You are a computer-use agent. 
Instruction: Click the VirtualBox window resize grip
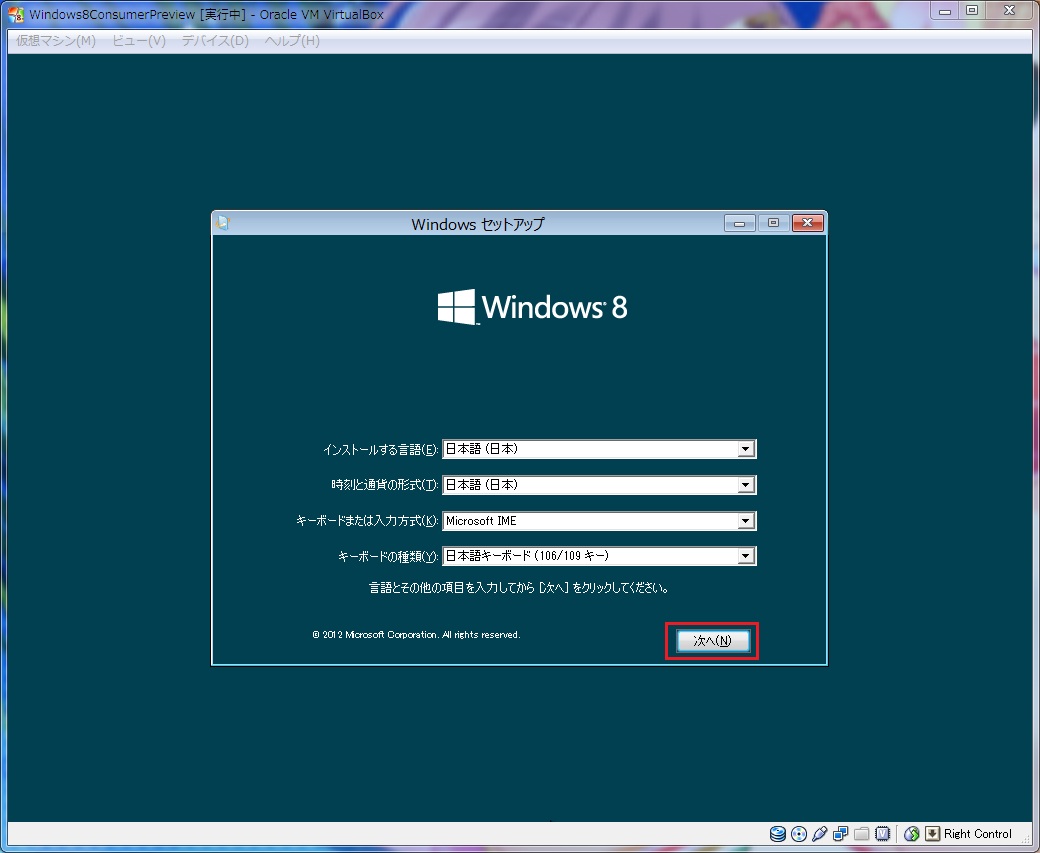(1025, 840)
